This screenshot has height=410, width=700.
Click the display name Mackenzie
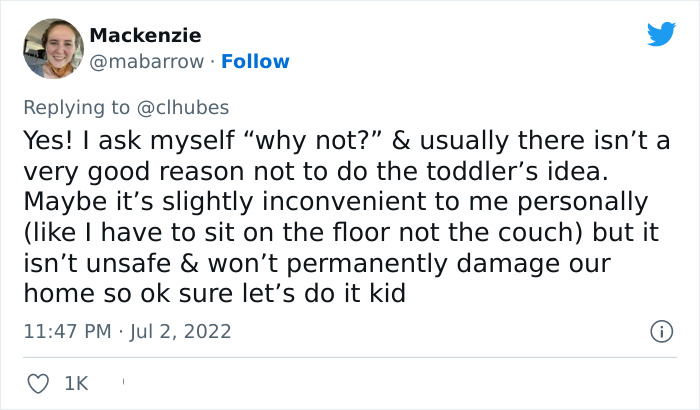(145, 35)
